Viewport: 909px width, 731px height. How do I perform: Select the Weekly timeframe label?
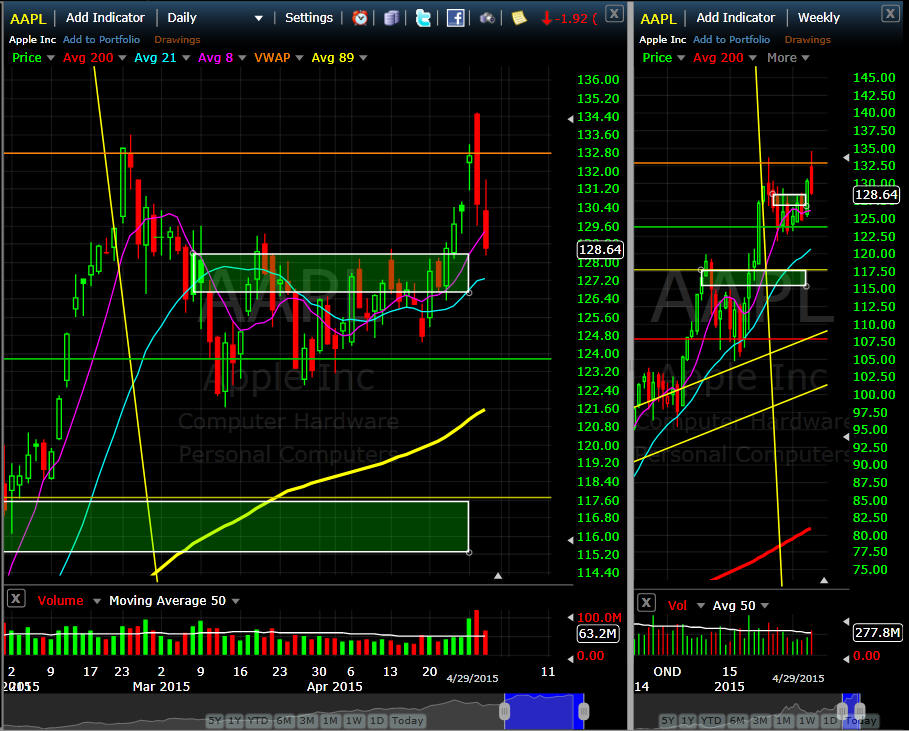819,17
